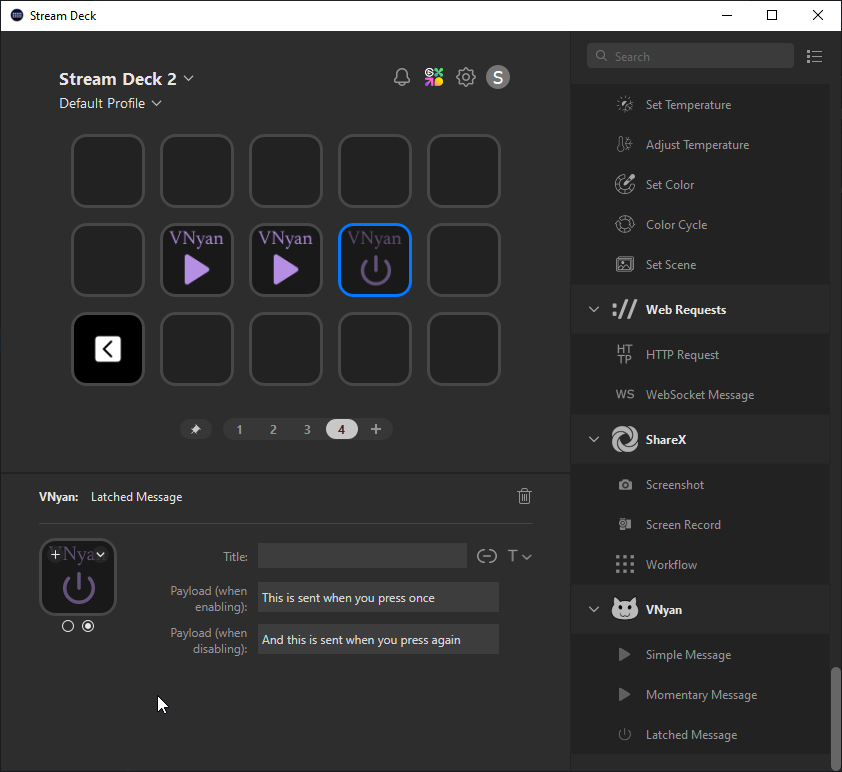Open the Stream Deck 2 device dropdown
The image size is (842, 772).
click(x=126, y=79)
